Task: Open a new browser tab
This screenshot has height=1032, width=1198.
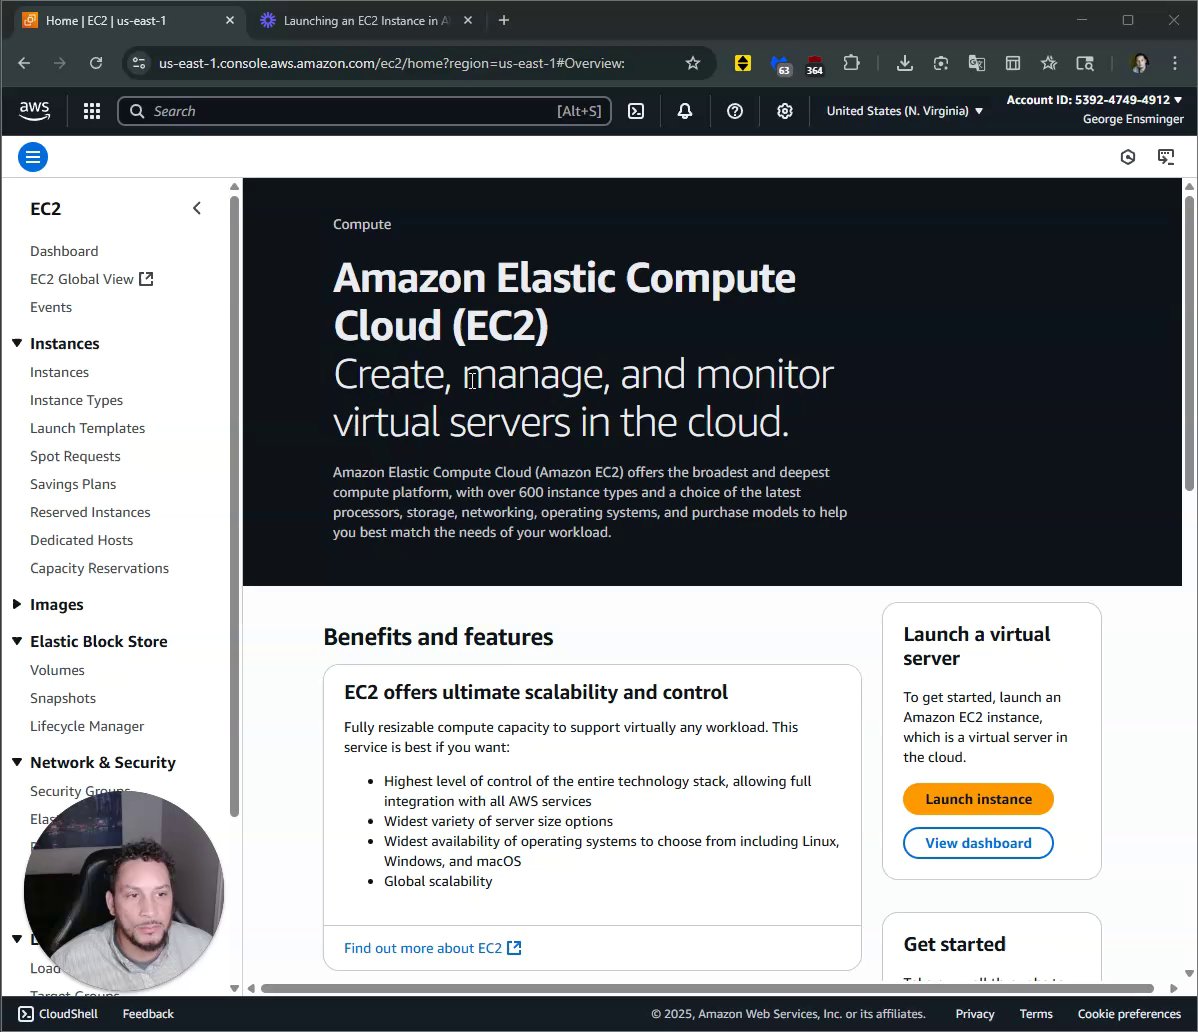Action: tap(503, 21)
